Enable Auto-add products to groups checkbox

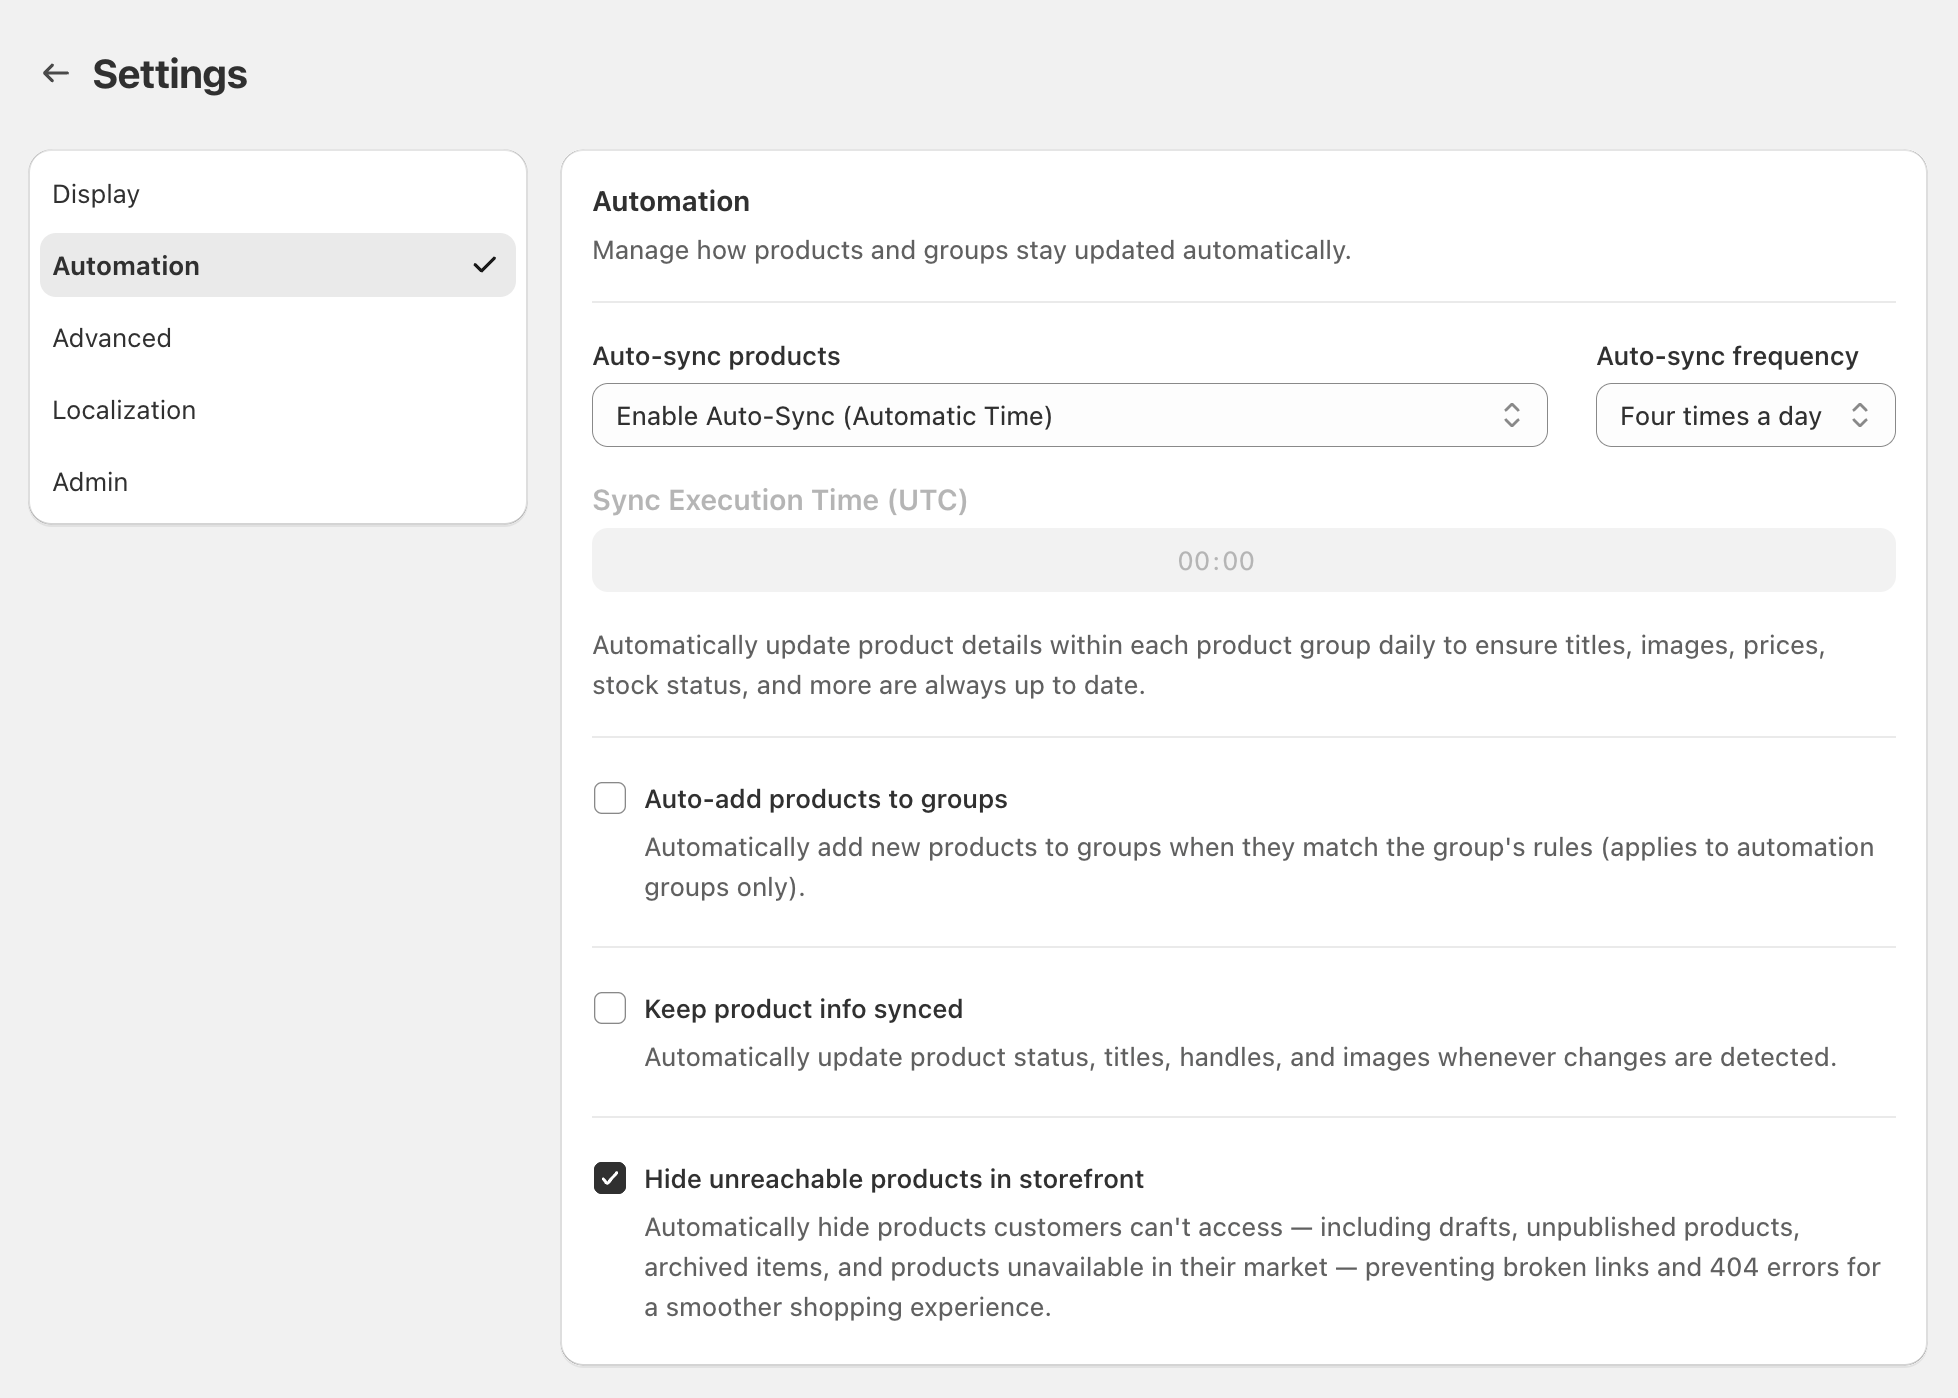tap(610, 798)
